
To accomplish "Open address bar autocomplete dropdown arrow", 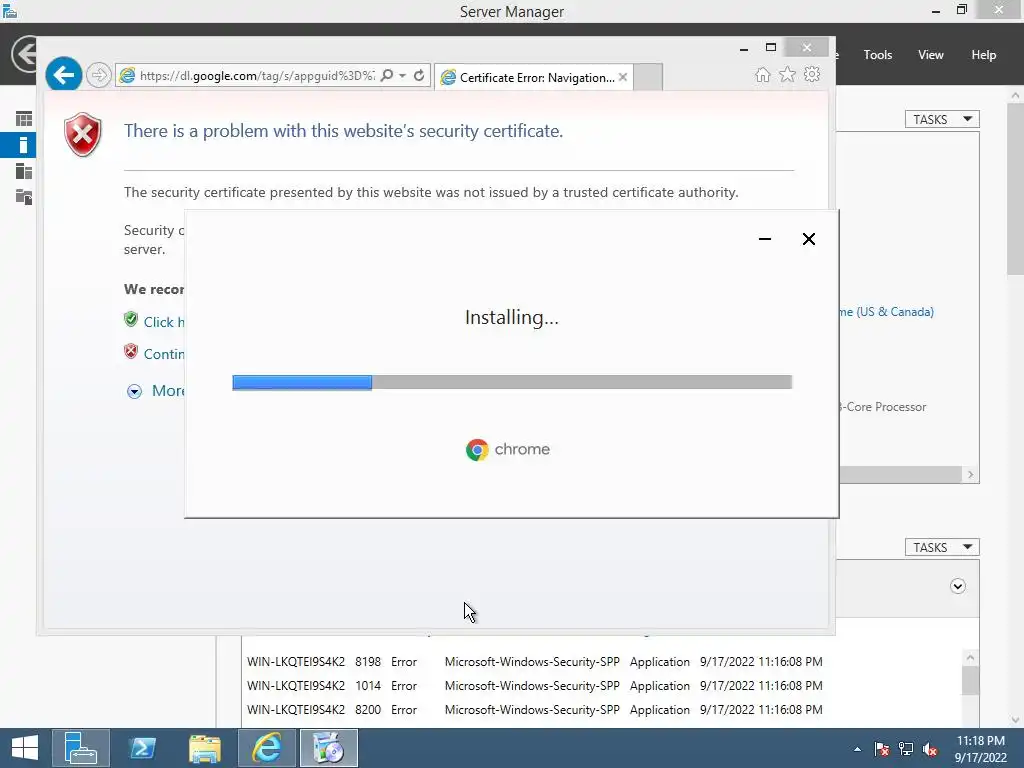I will pyautogui.click(x=403, y=76).
